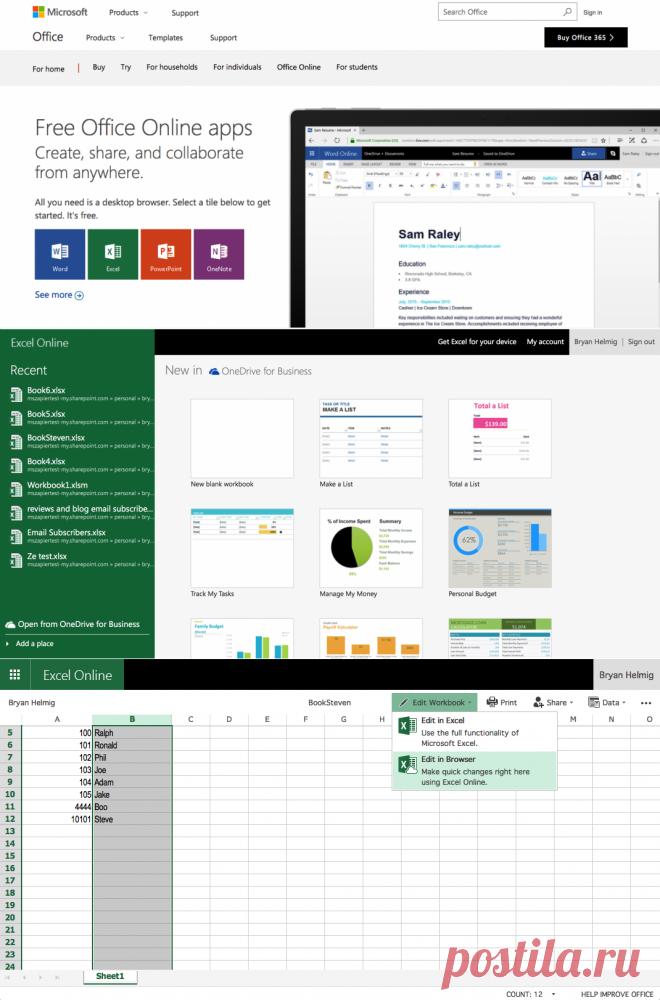Click the OneDrive cloud icon beside Open from OneDrive
The image size is (660, 1000).
click(10, 624)
